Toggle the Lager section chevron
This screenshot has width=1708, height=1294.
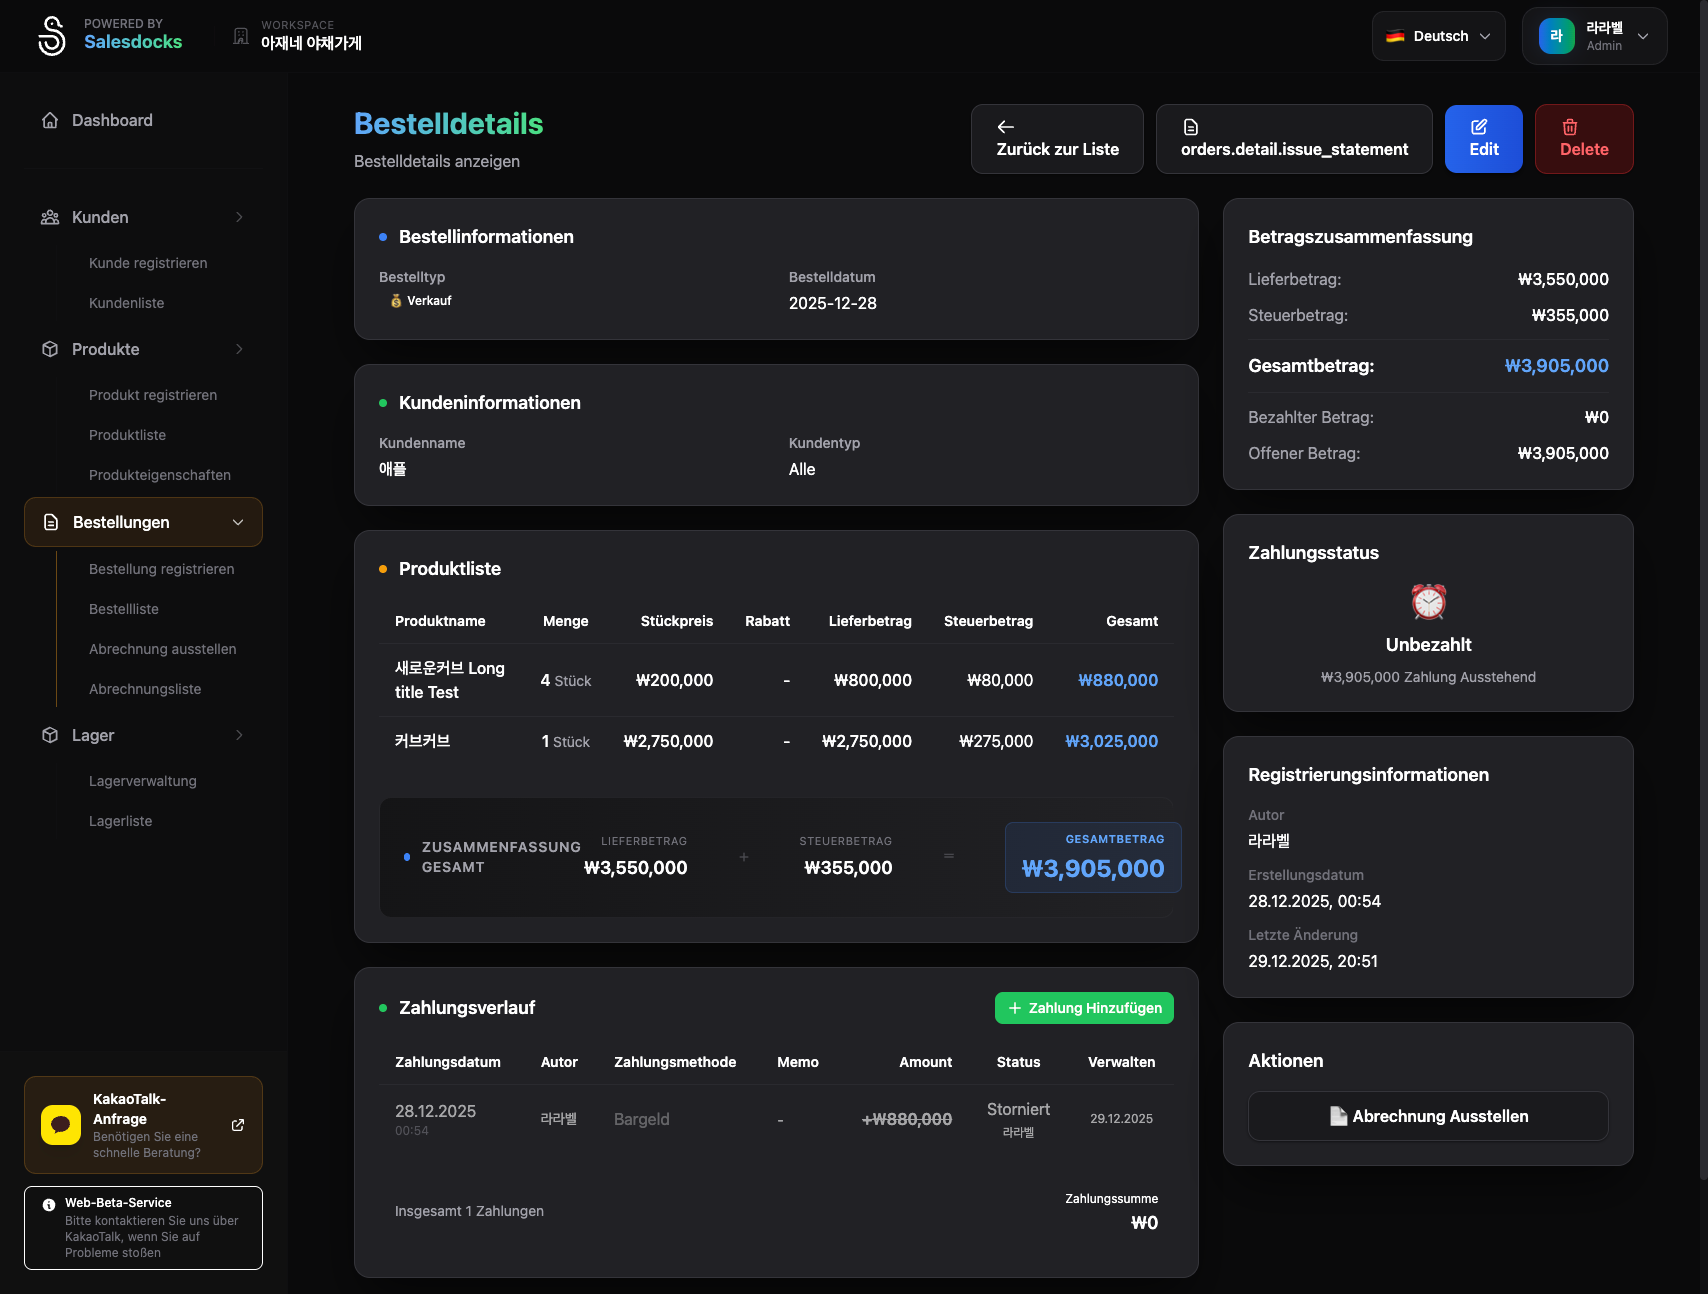239,735
